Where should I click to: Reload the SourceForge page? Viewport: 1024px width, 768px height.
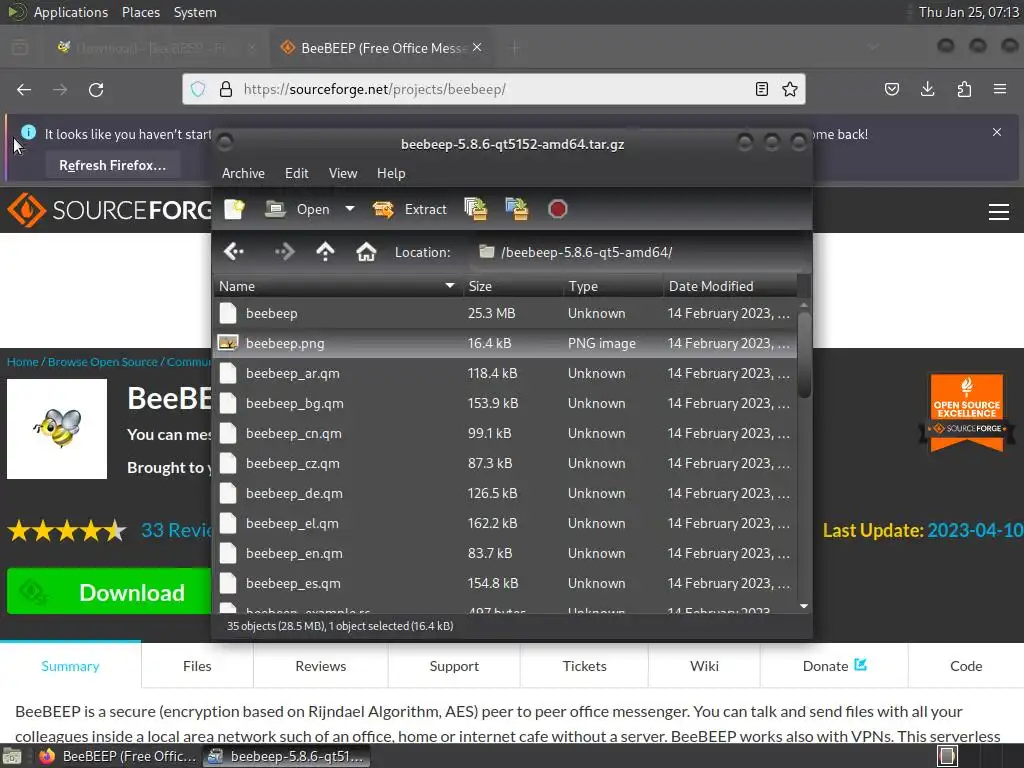[96, 89]
